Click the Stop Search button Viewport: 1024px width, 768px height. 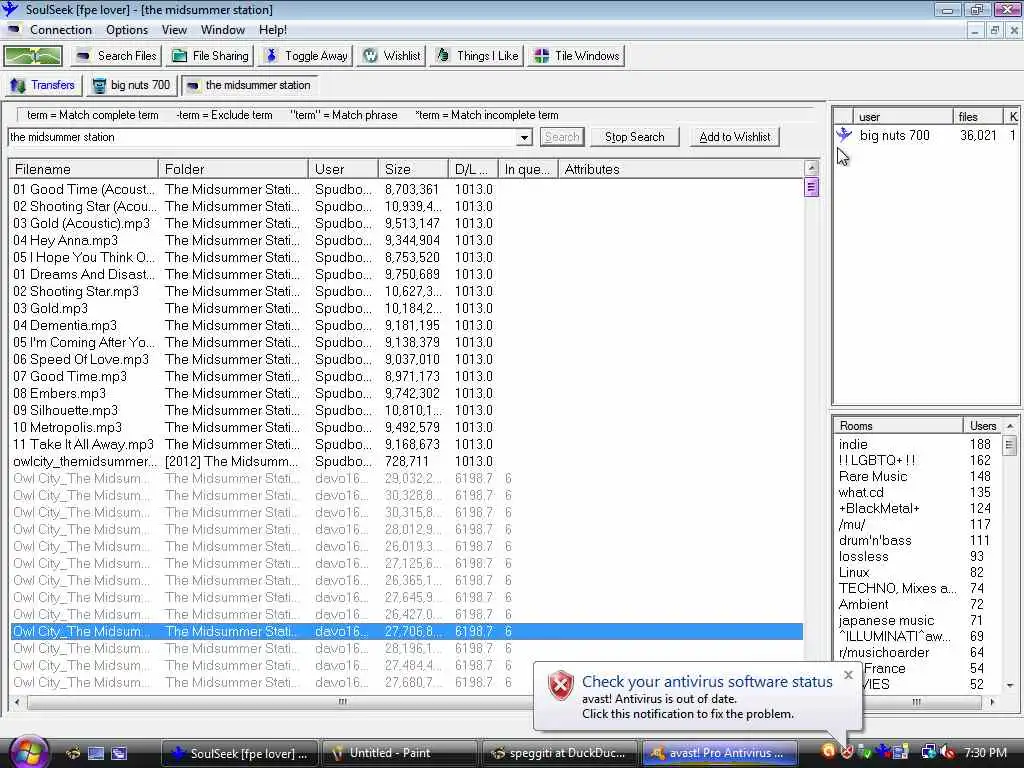pyautogui.click(x=634, y=137)
